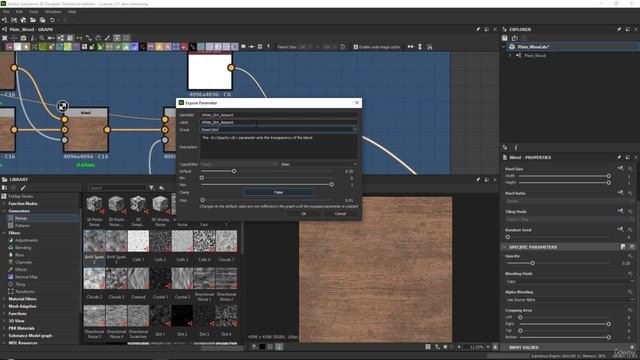640x360 pixels.
Task: Close the Expose Parameter dialog
Action: [x=357, y=102]
